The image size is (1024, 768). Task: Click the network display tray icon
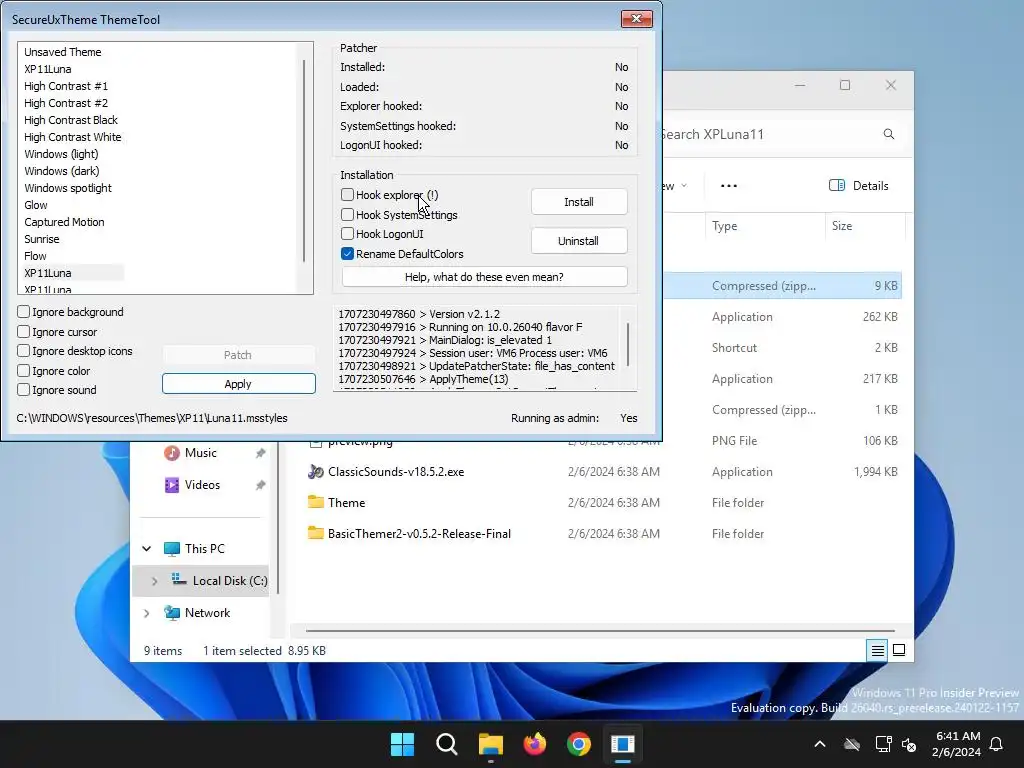(883, 744)
